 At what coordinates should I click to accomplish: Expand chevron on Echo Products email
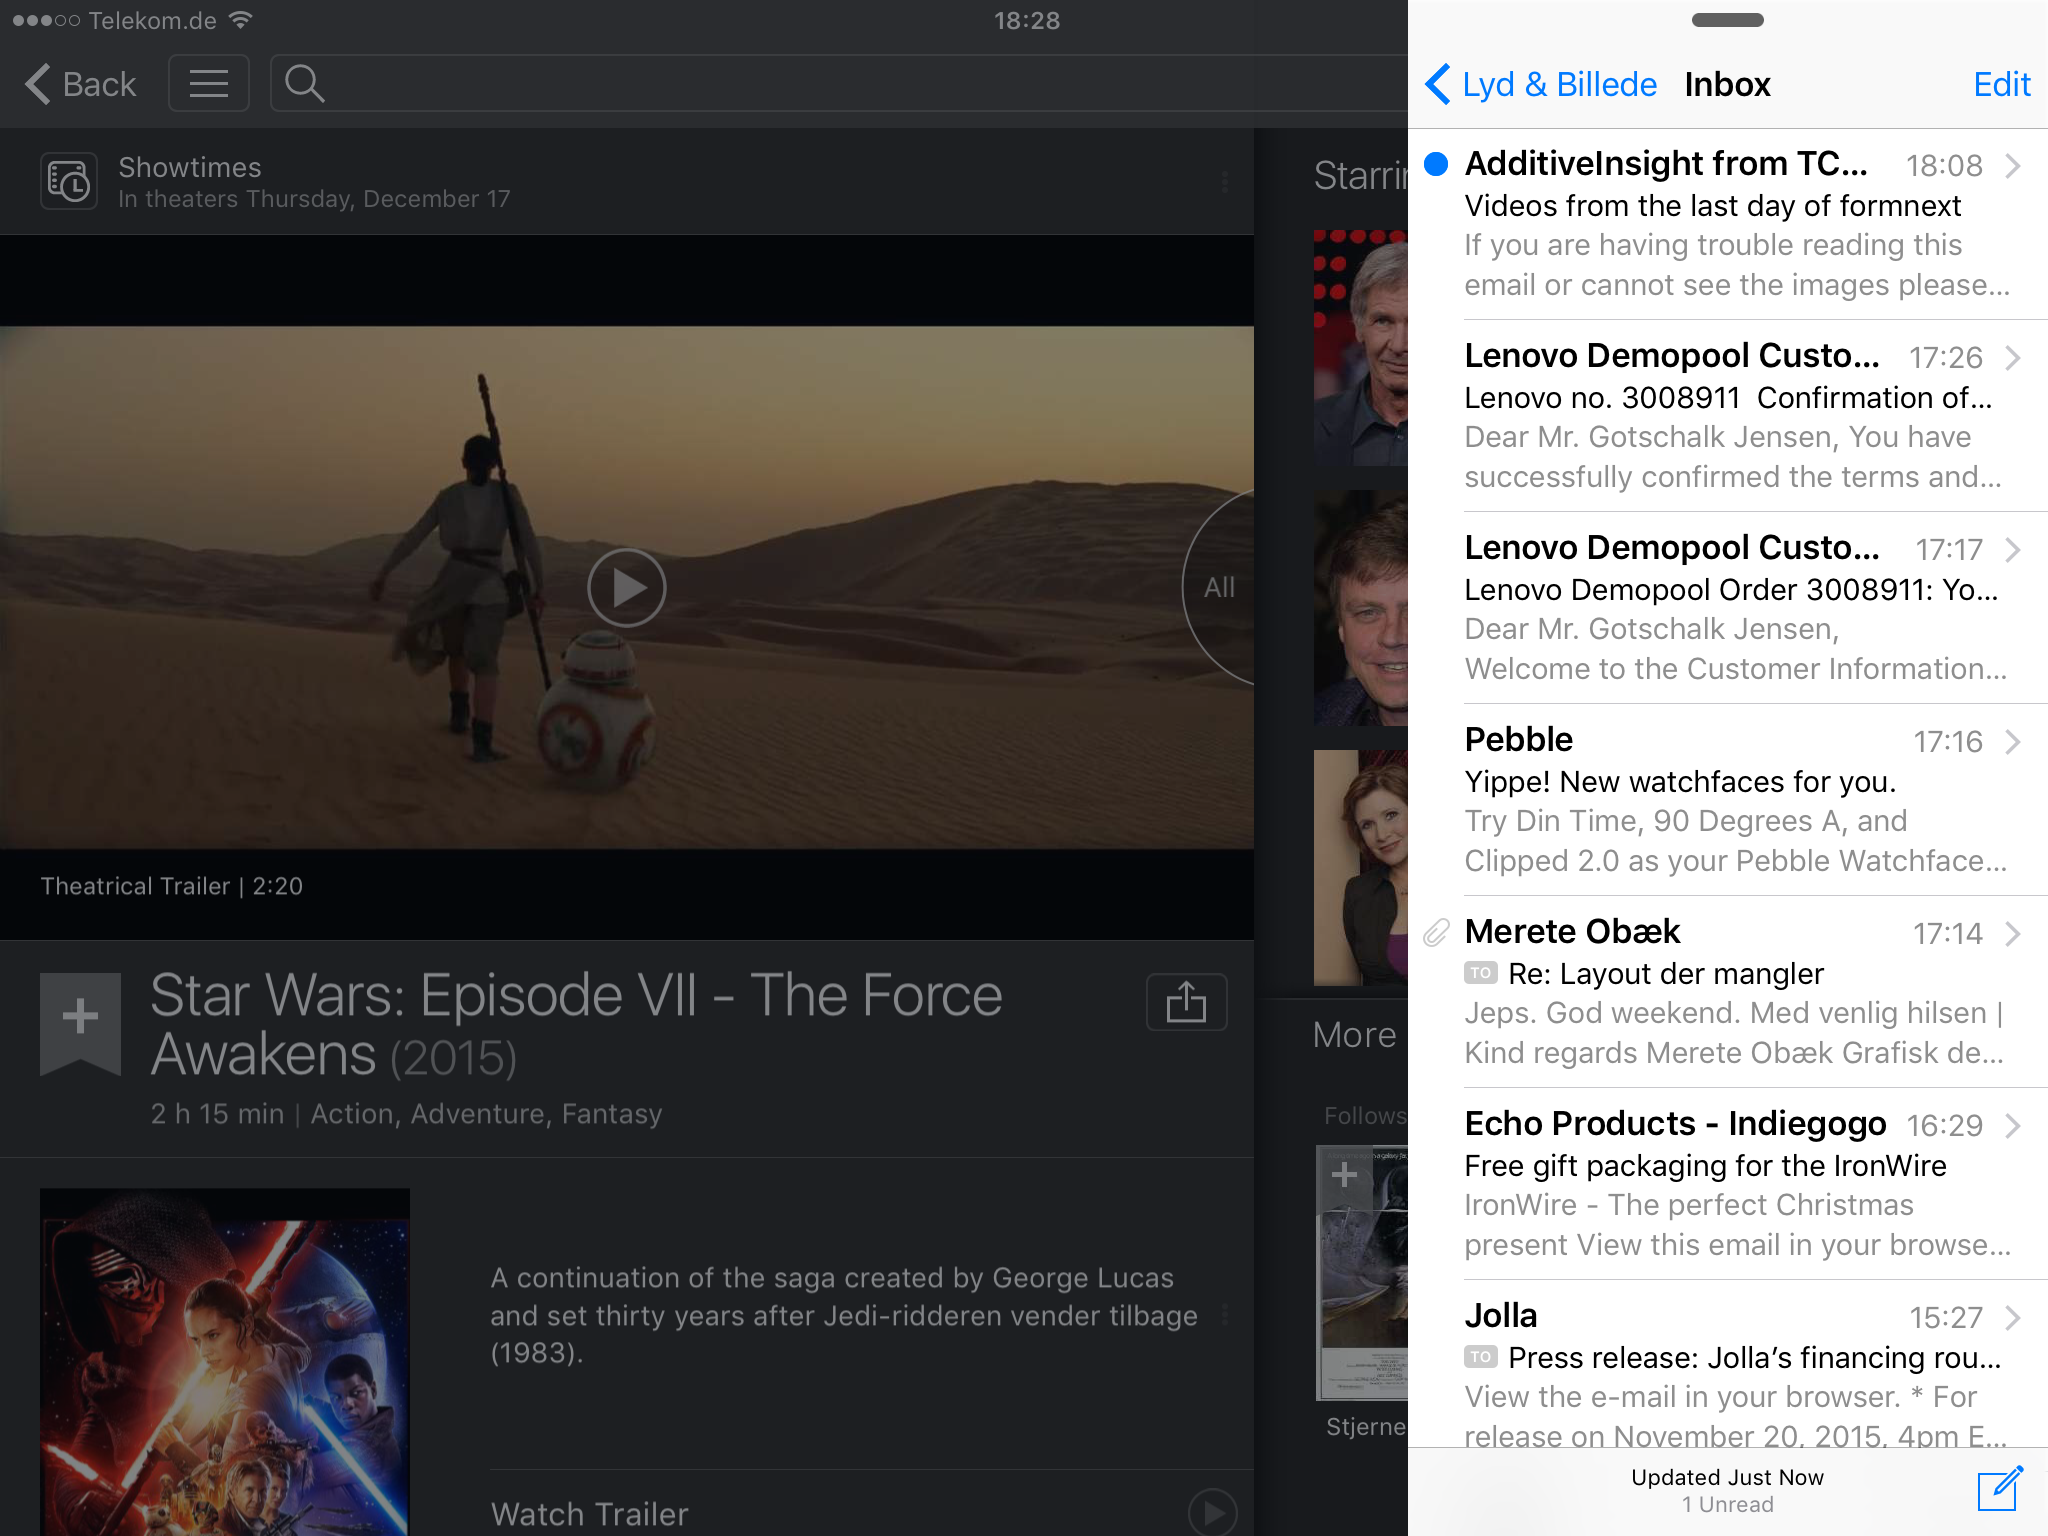[x=2013, y=1126]
